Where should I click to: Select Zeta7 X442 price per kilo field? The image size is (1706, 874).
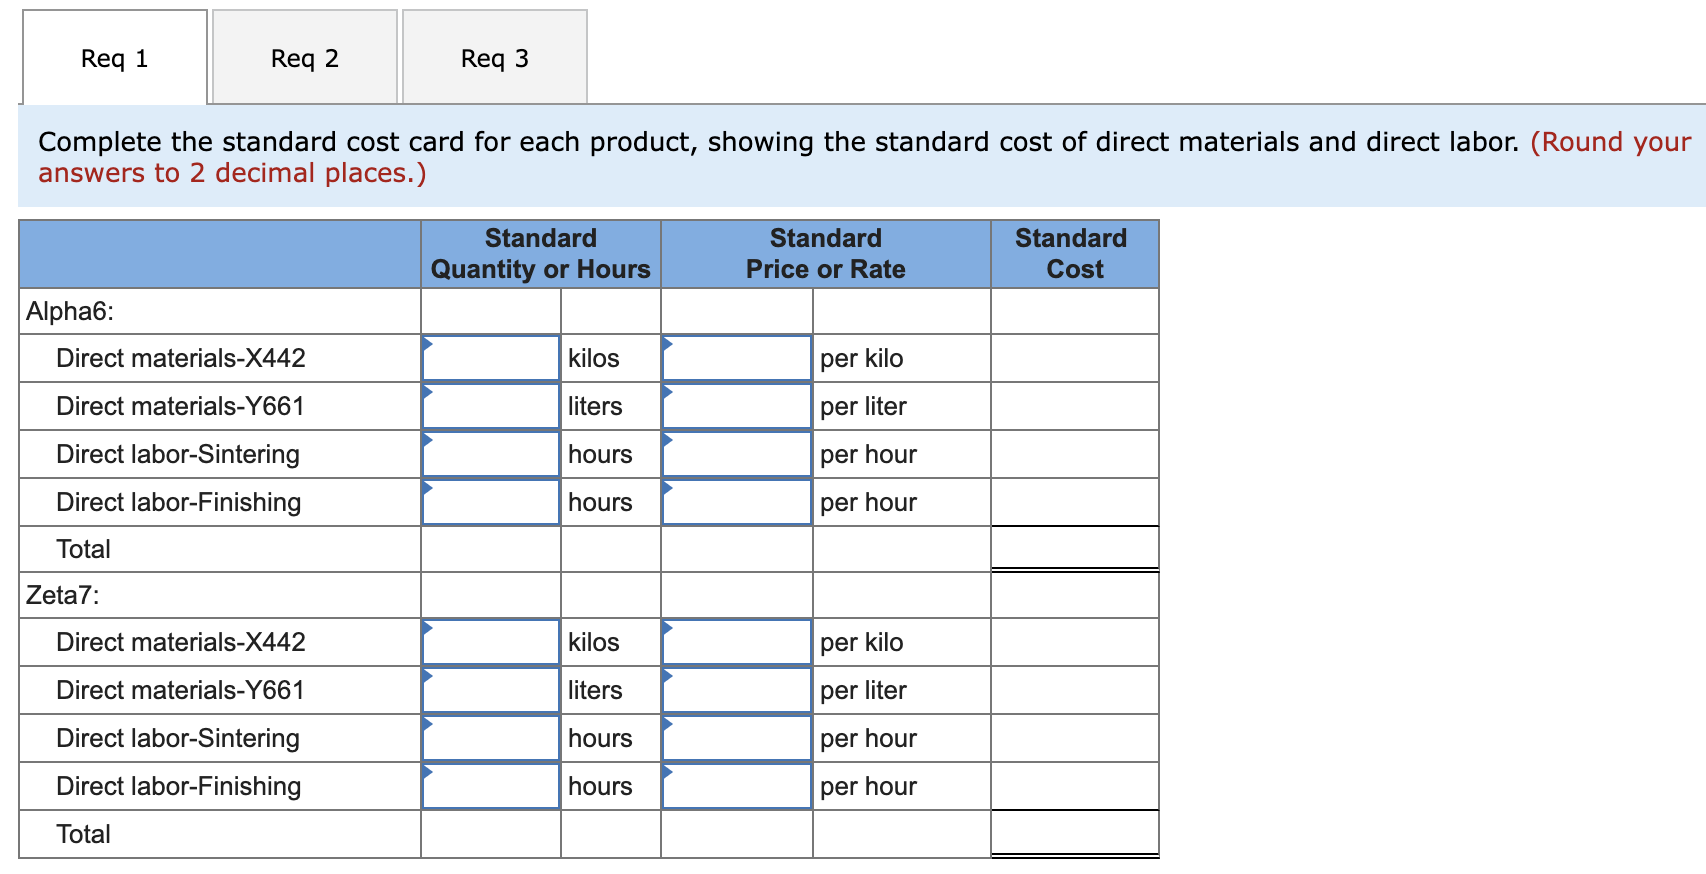[x=736, y=642]
